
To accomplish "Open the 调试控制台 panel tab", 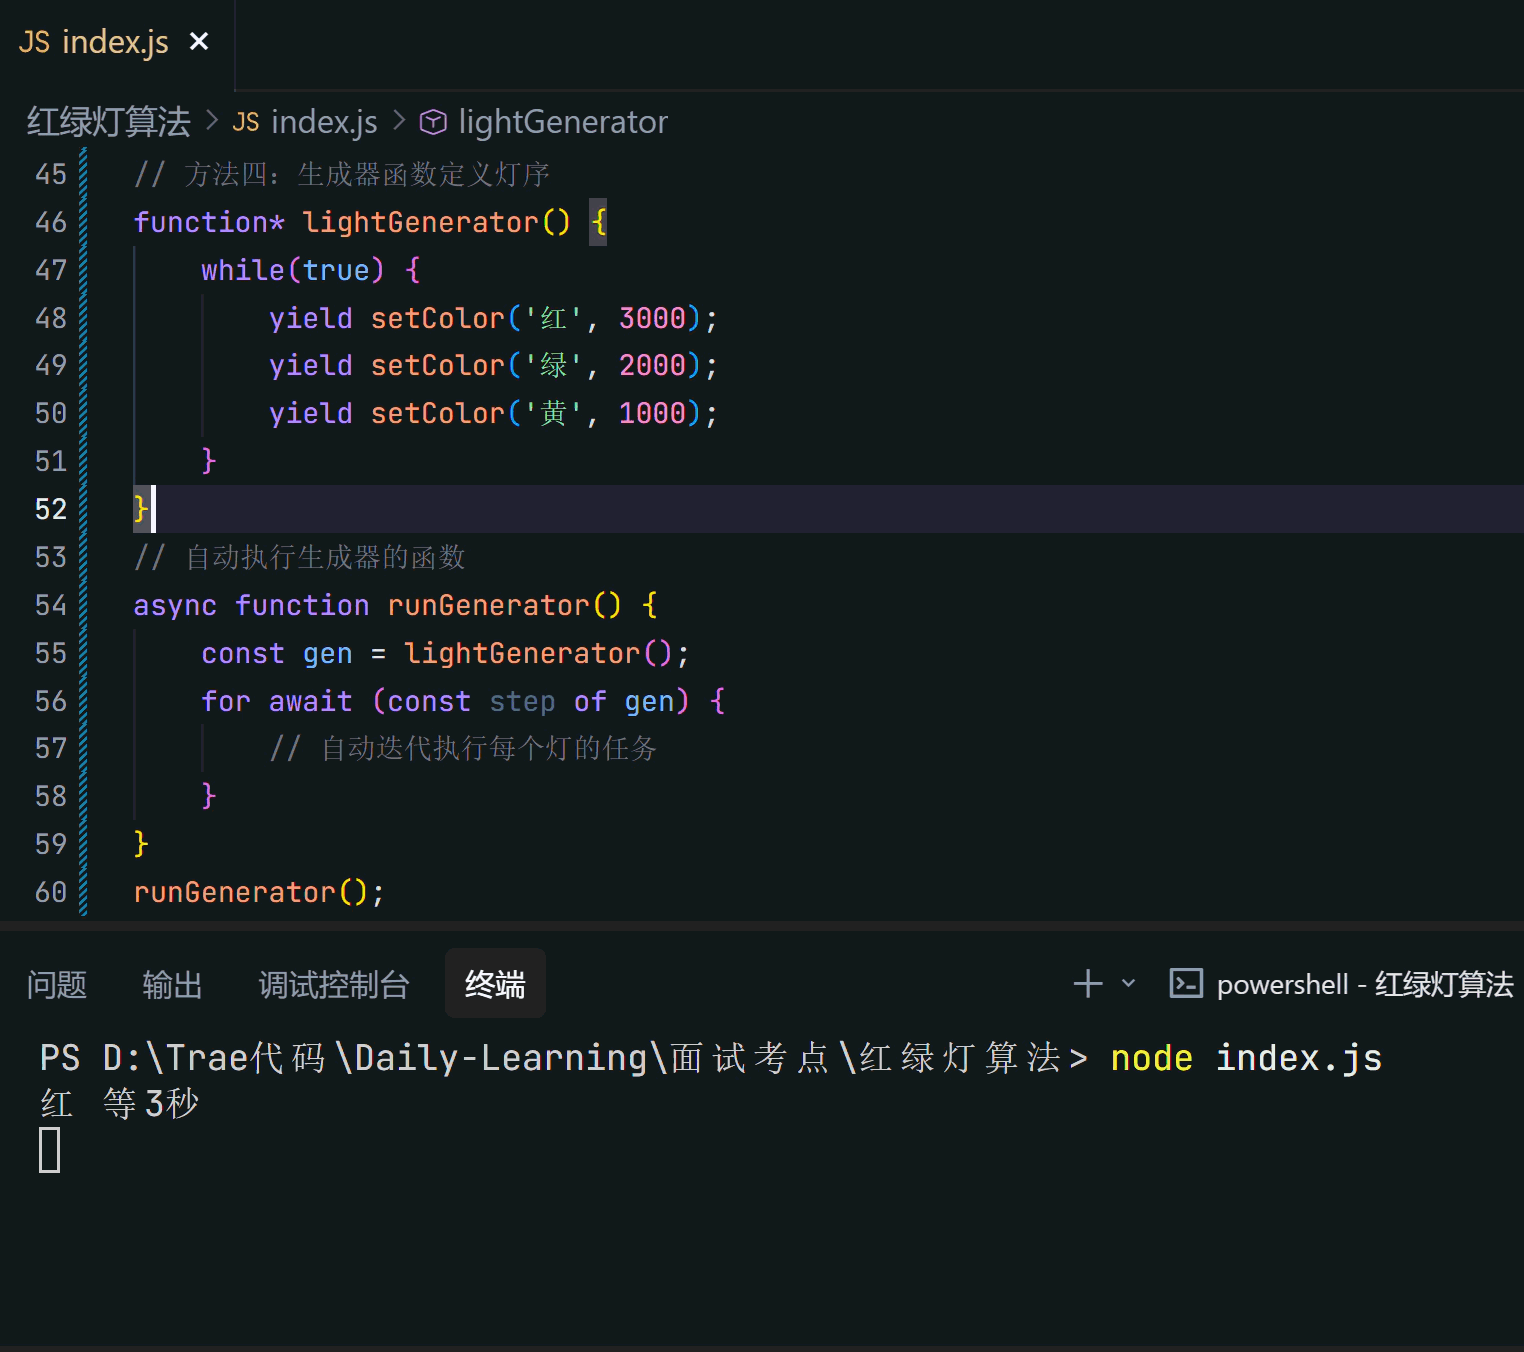I will click(334, 985).
